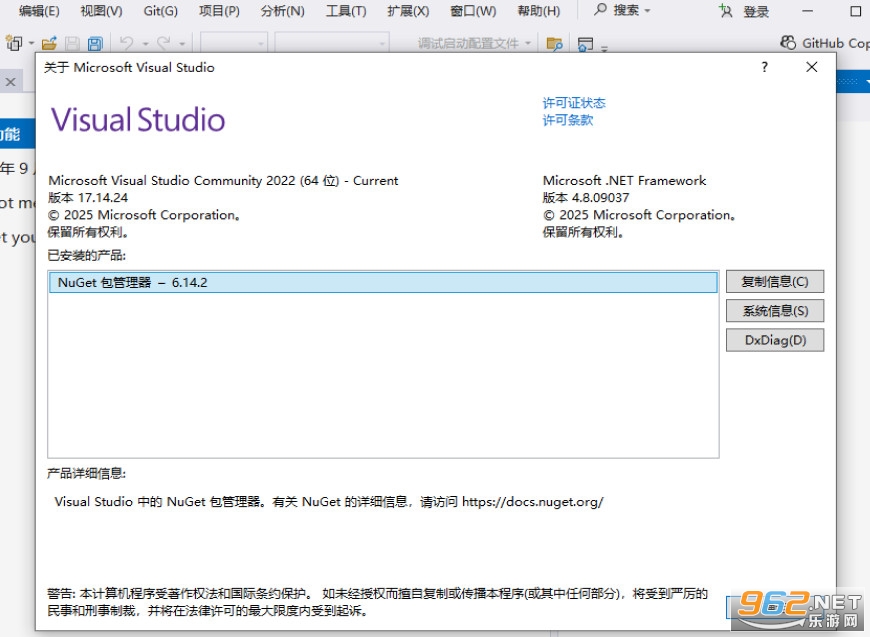This screenshot has width=870, height=637.
Task: Click the Microsoft .NET Framework heading text
Action: coord(624,180)
